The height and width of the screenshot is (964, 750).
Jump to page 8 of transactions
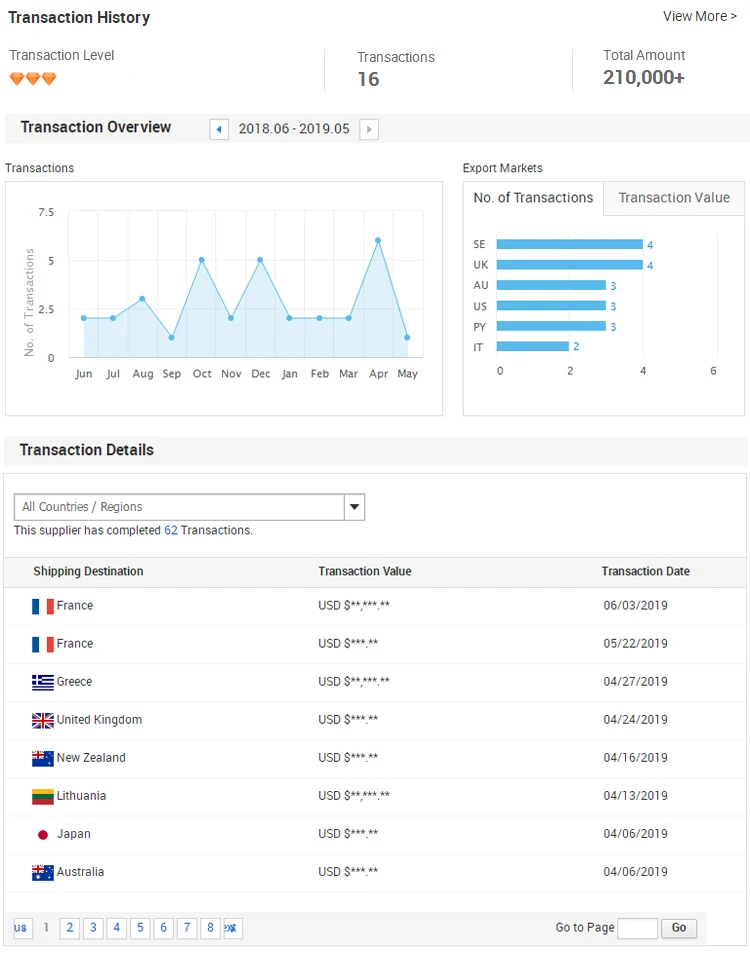click(x=210, y=928)
